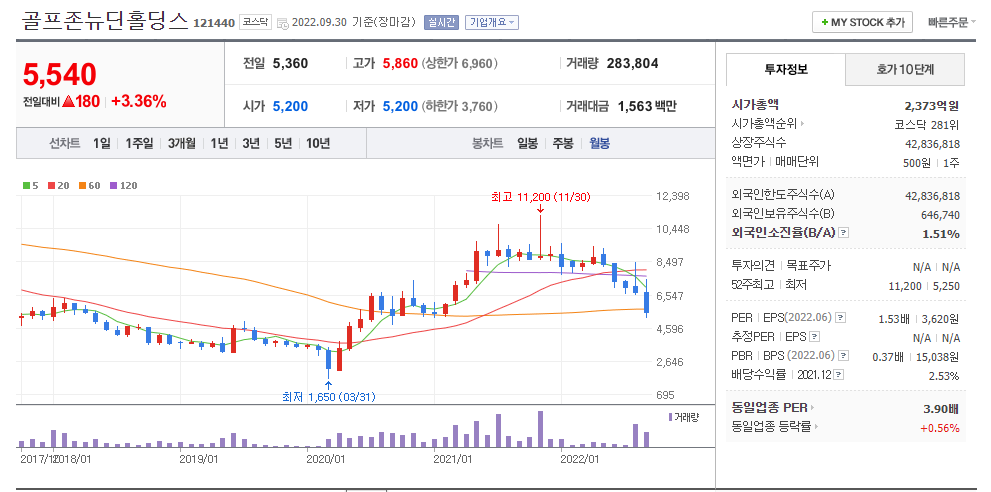Select the 5년 line chart period
Viewport: 991px width, 492px height.
coord(283,144)
